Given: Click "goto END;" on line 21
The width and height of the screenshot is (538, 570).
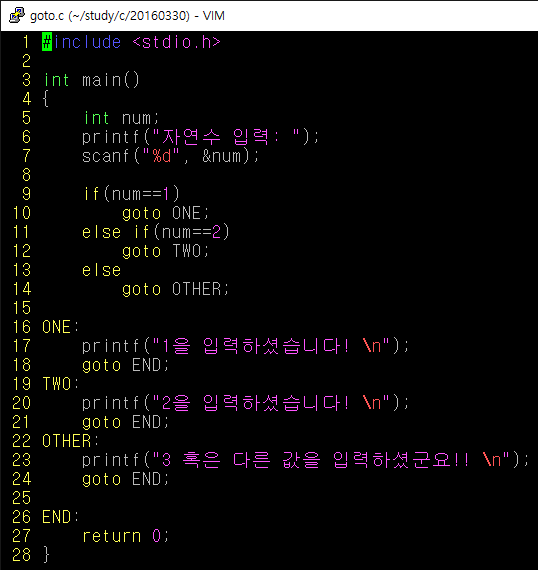Looking at the screenshot, I should [125, 422].
